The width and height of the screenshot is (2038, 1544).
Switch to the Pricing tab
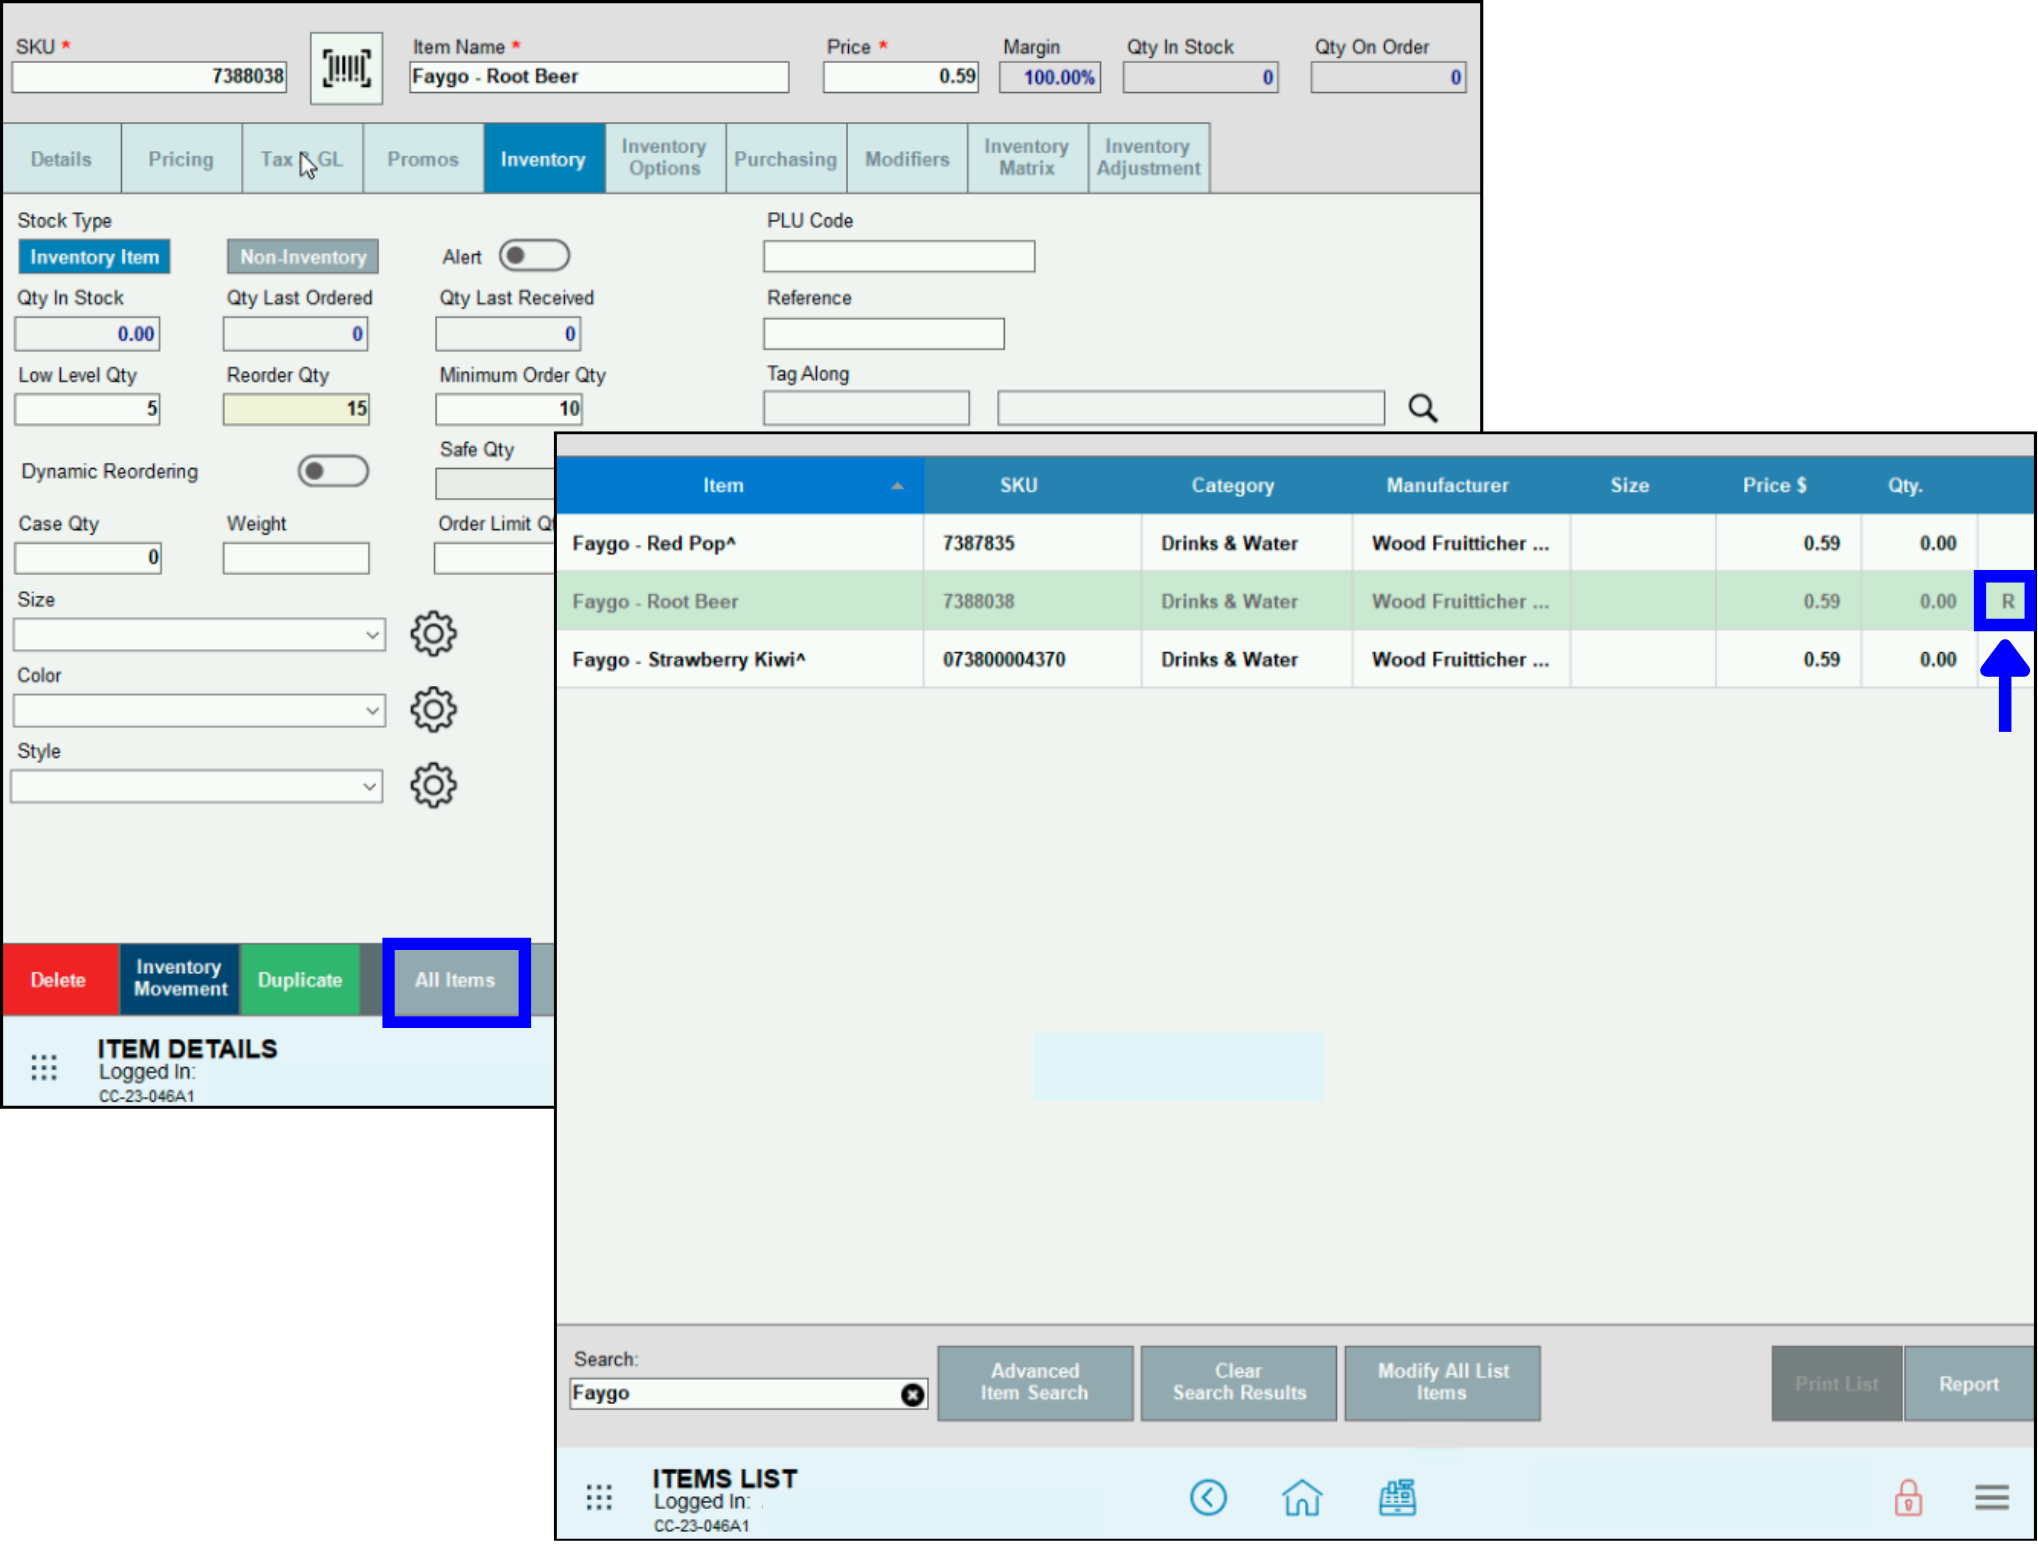[181, 158]
